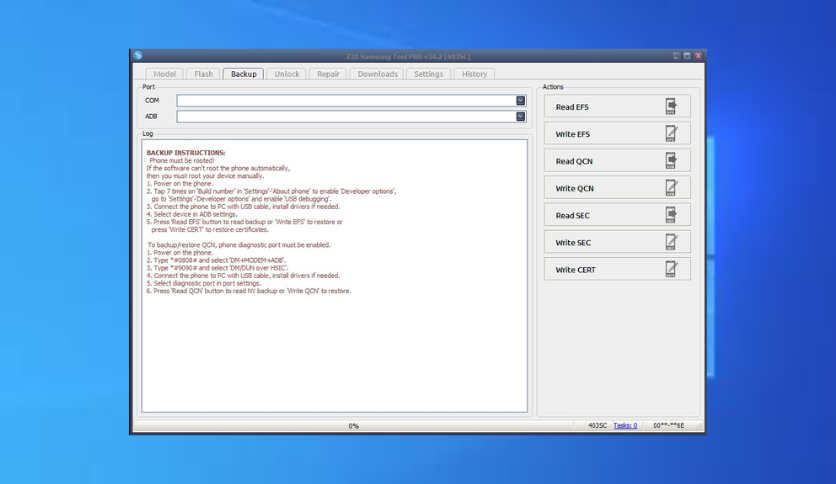Click the Write QCN pencil icon
This screenshot has height=484, width=836.
click(671, 188)
